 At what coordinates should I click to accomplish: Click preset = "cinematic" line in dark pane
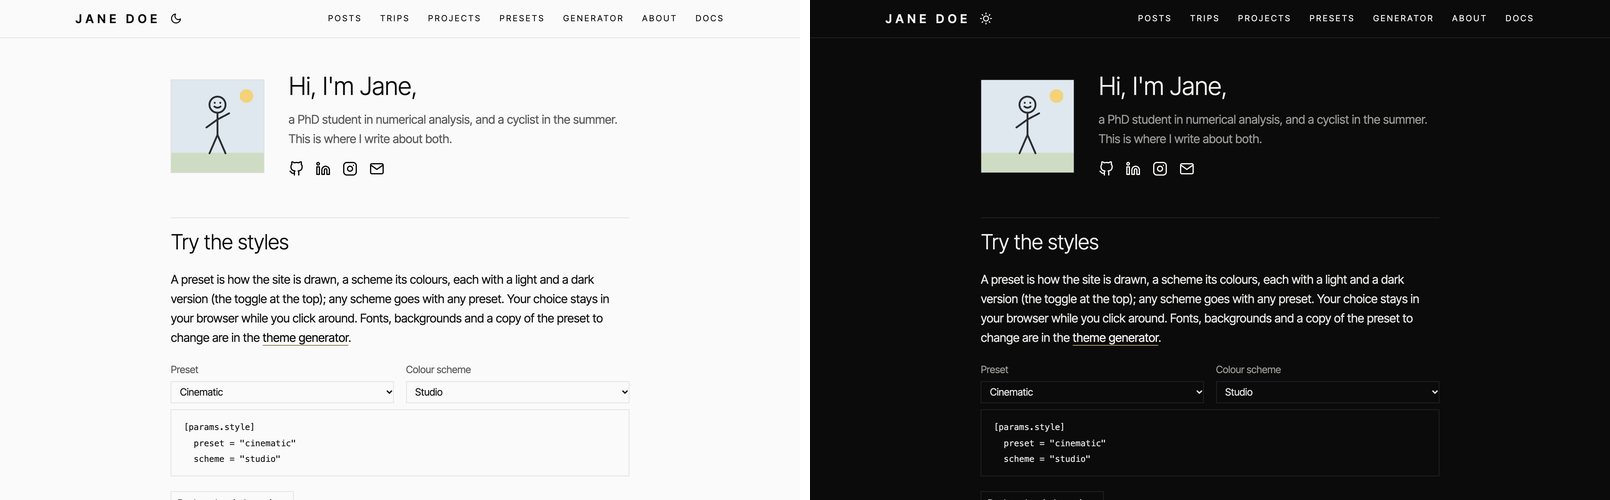point(1055,443)
